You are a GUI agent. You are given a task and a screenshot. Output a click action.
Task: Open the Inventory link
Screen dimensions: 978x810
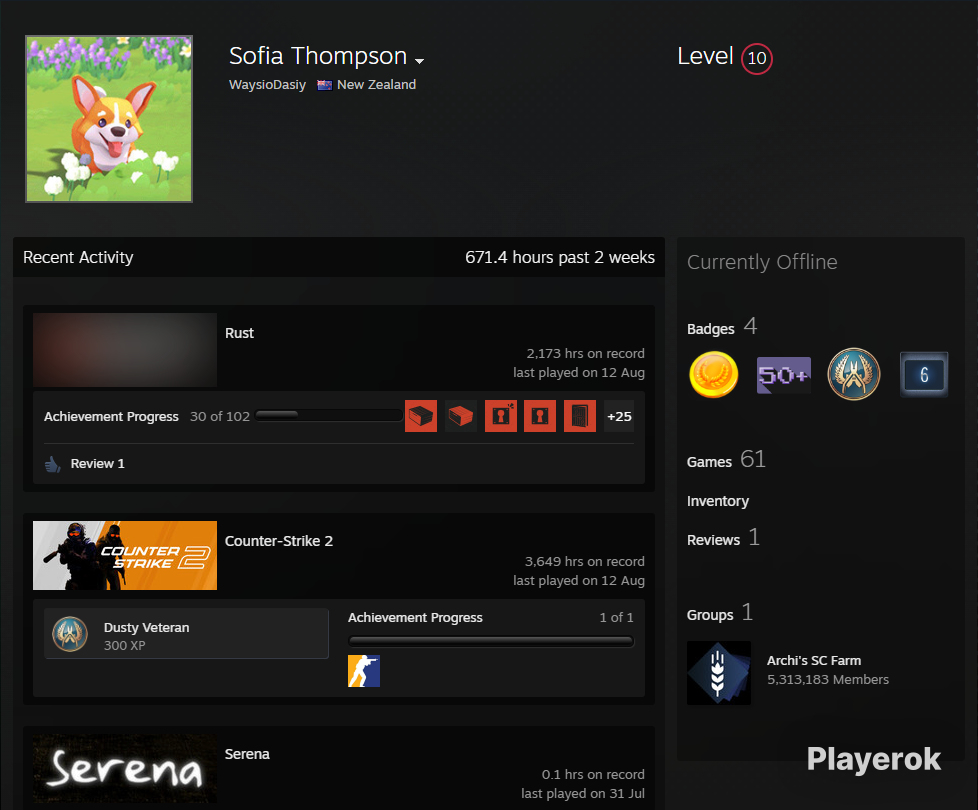point(717,501)
